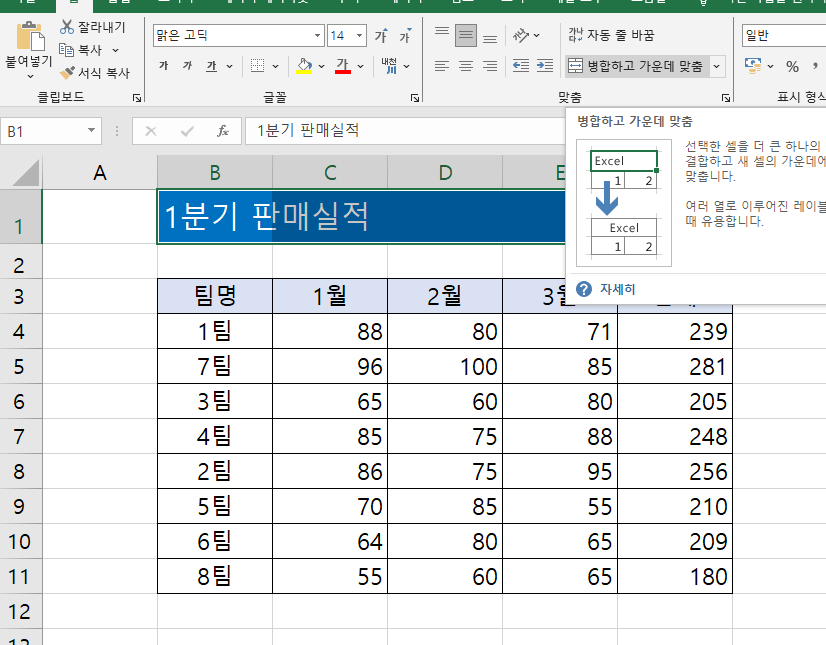Click the Name Box showing B1

tap(51, 131)
